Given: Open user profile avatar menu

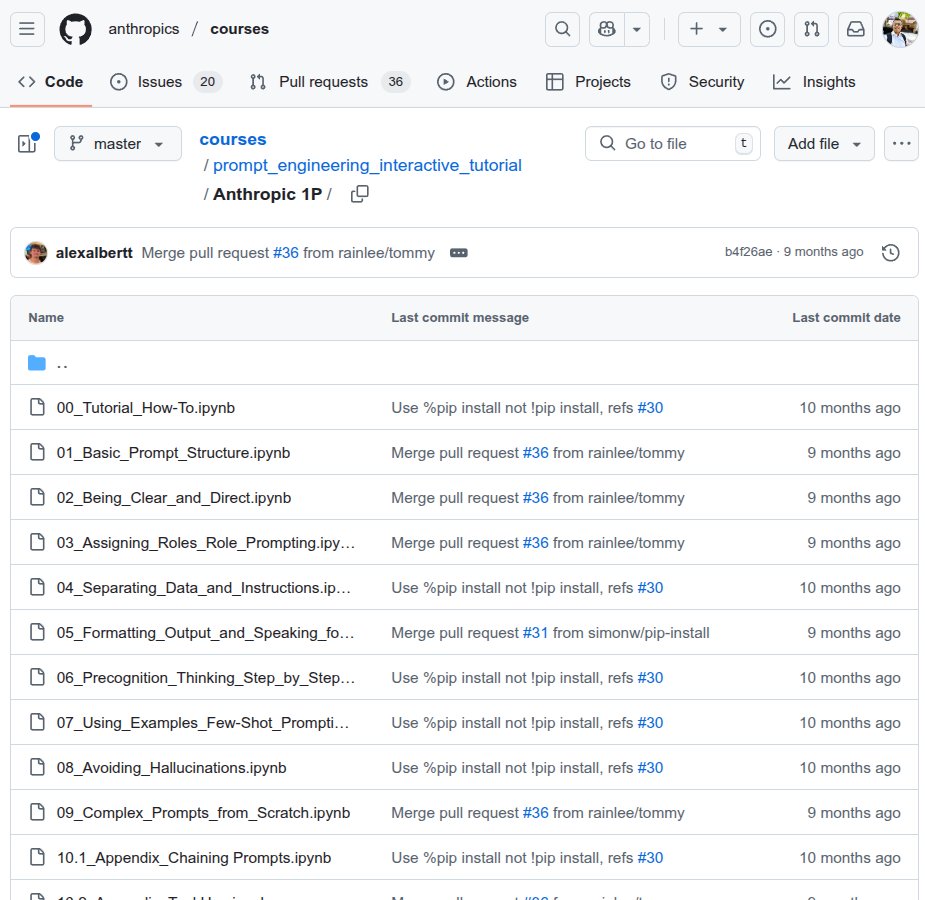Looking at the screenshot, I should [x=900, y=29].
